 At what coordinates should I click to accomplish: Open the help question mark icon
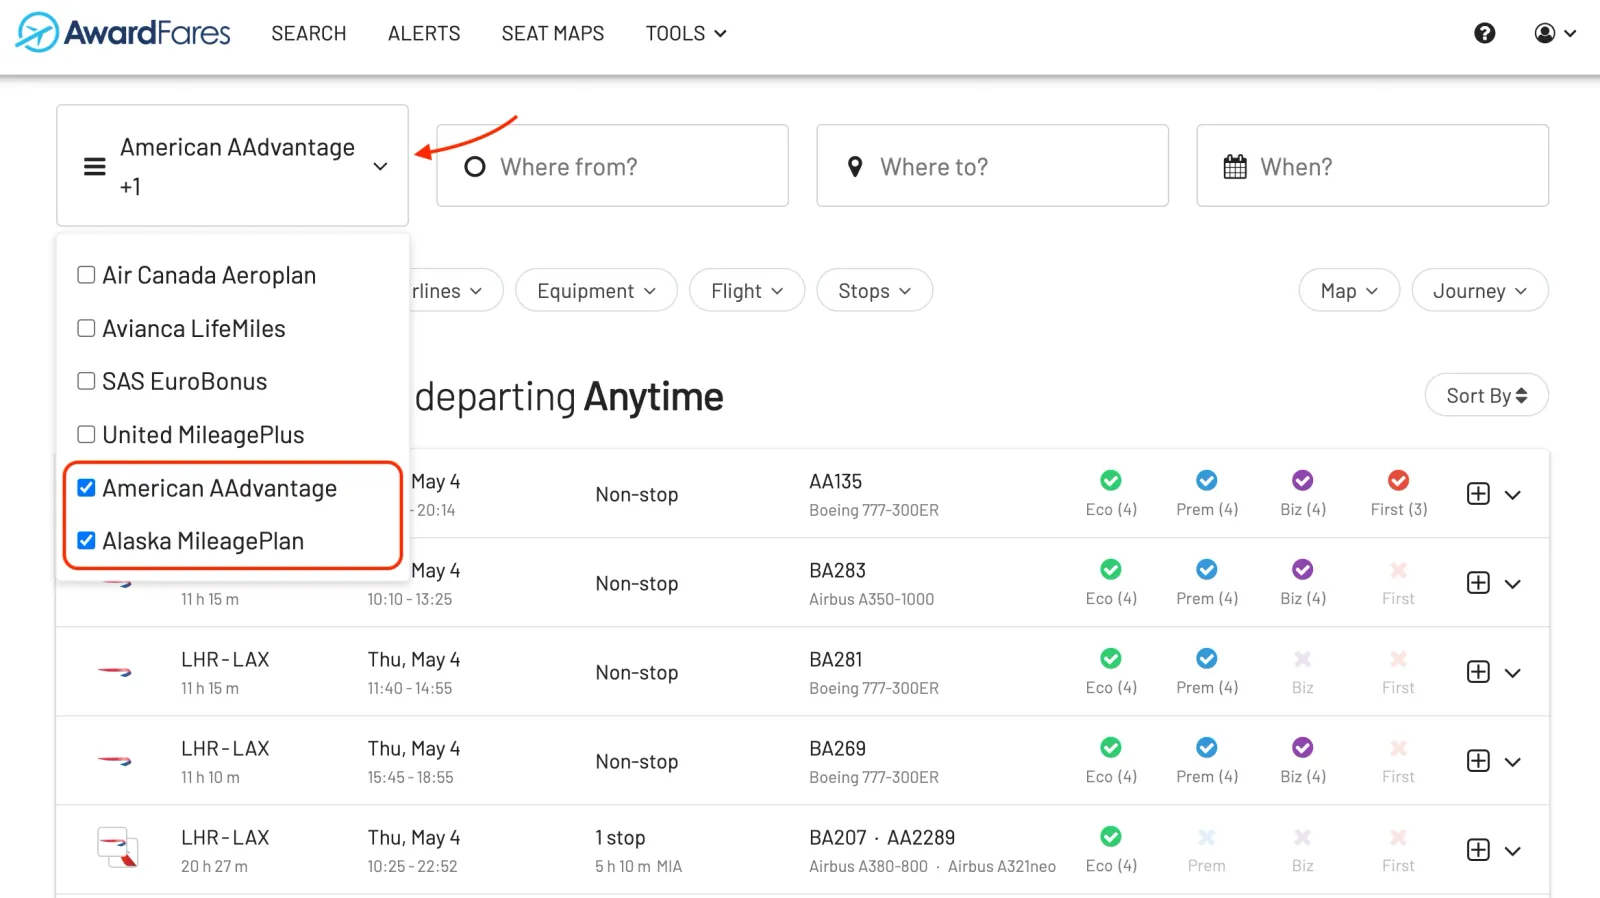pos(1485,33)
